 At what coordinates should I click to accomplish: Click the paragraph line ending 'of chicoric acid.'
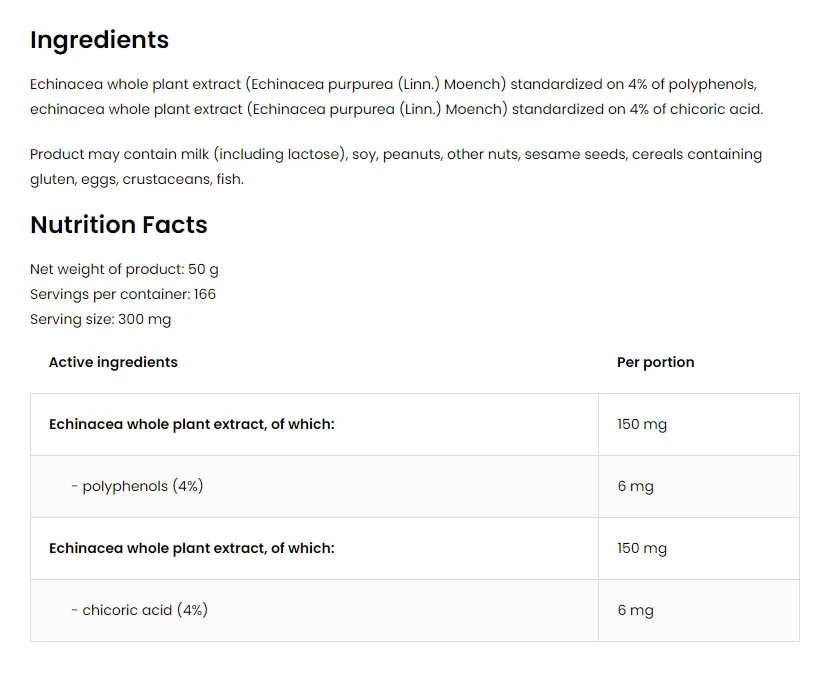[x=396, y=109]
